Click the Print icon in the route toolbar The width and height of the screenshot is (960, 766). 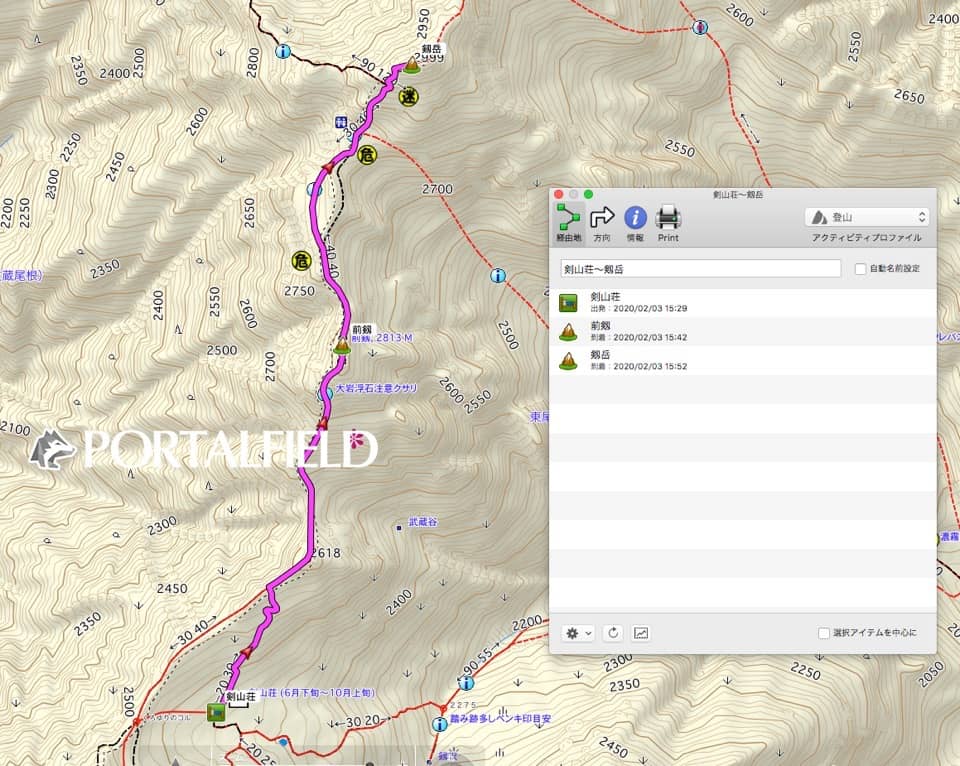[x=668, y=218]
